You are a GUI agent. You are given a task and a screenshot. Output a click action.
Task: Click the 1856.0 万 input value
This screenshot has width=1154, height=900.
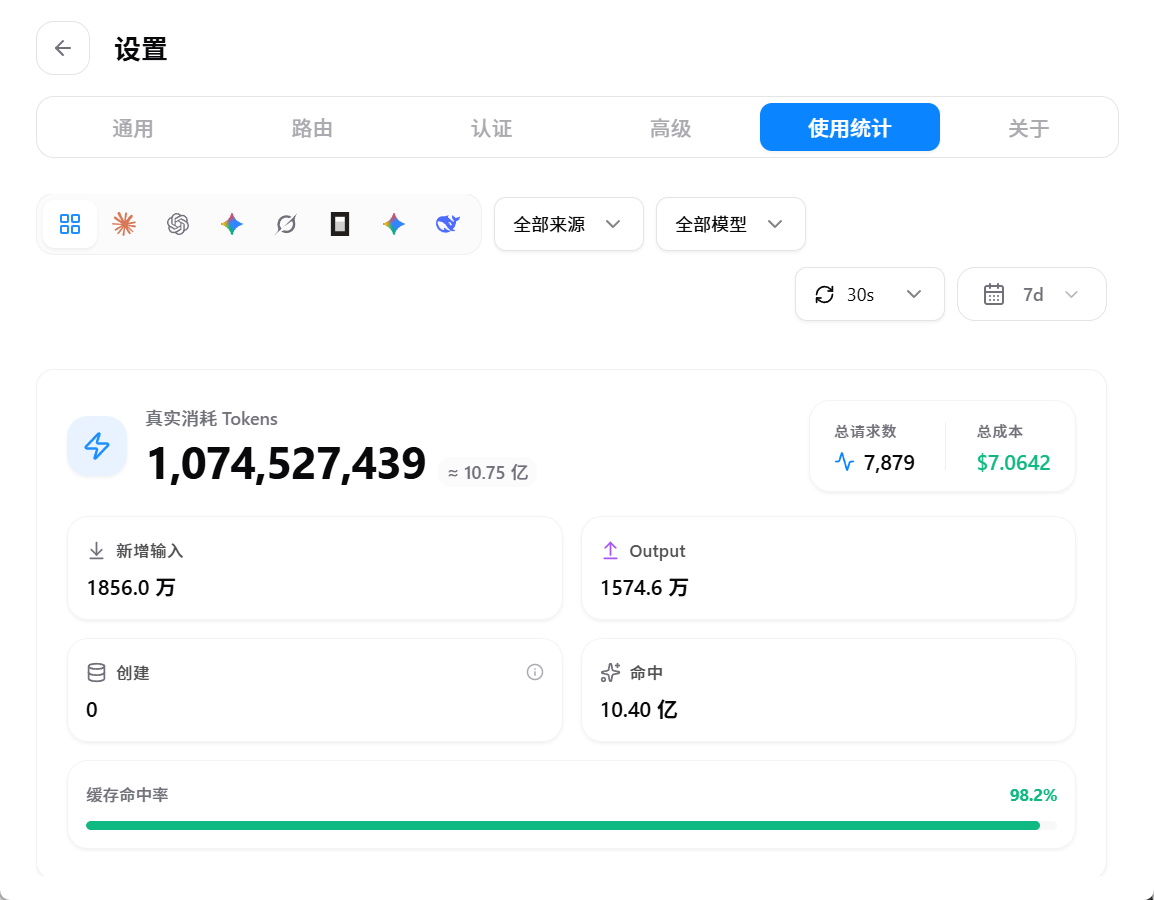(x=131, y=587)
